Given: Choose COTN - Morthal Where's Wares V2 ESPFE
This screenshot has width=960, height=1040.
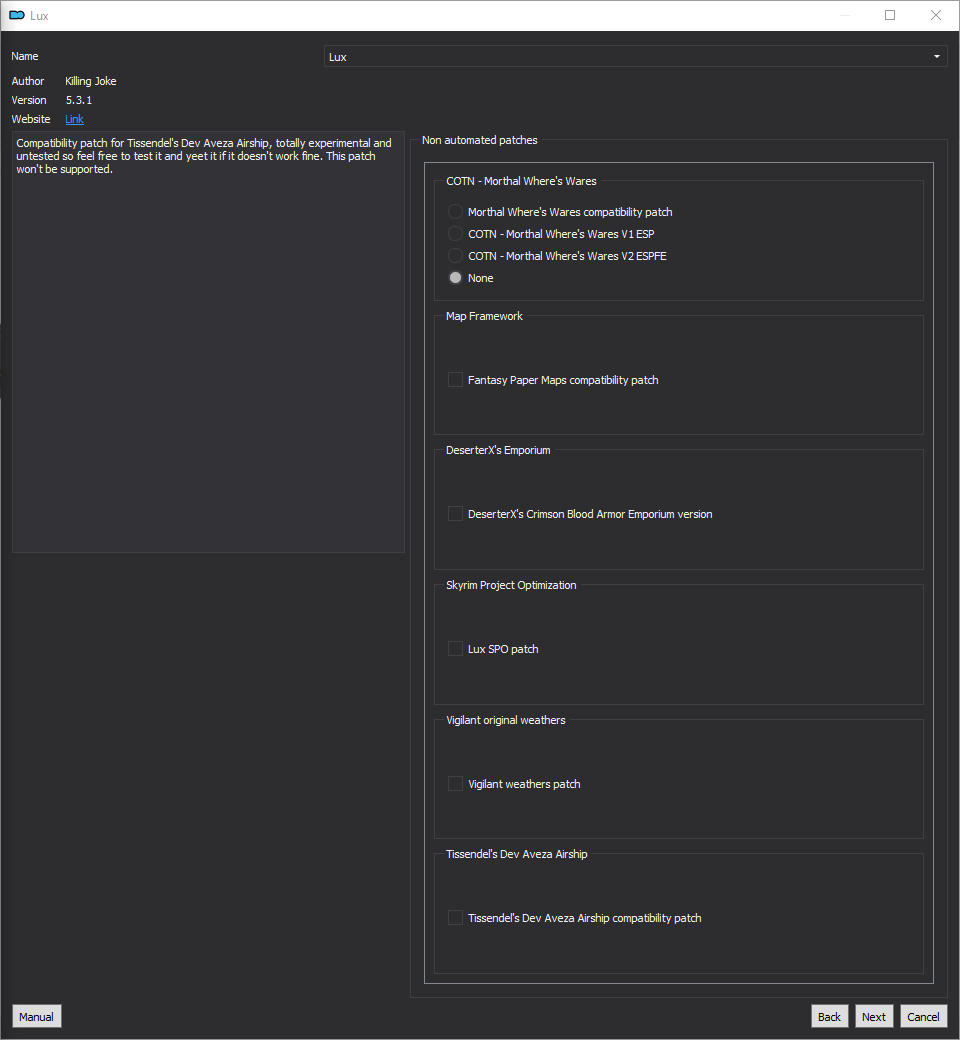Looking at the screenshot, I should 456,256.
